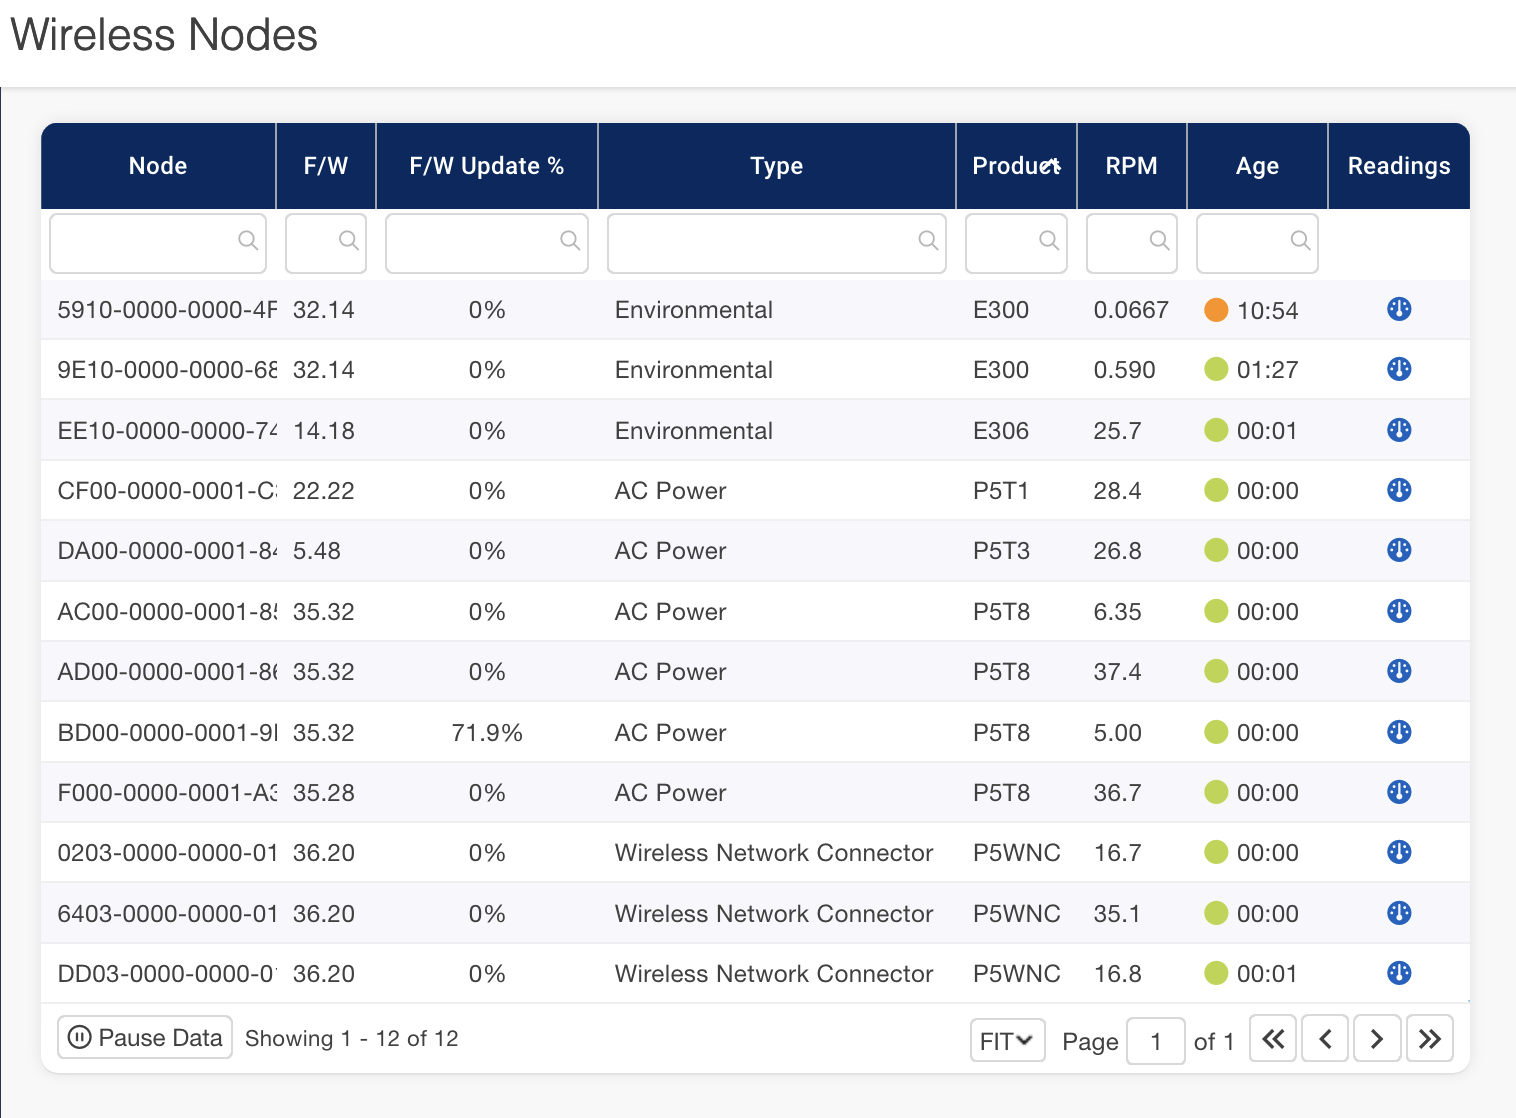Click the search icon in Type filter
This screenshot has height=1118, width=1516.
pyautogui.click(x=927, y=241)
